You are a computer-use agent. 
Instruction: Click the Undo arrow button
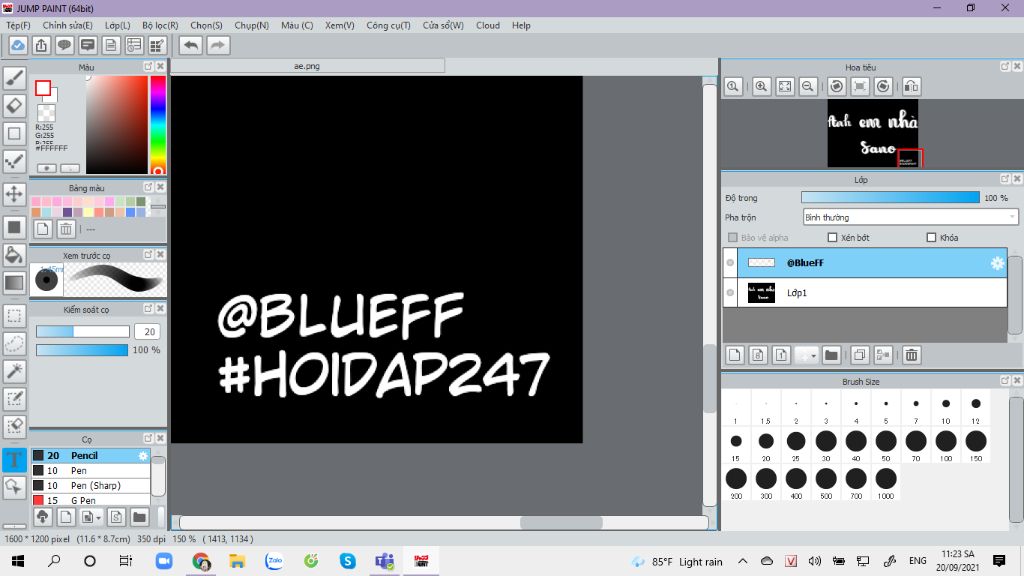(x=191, y=45)
